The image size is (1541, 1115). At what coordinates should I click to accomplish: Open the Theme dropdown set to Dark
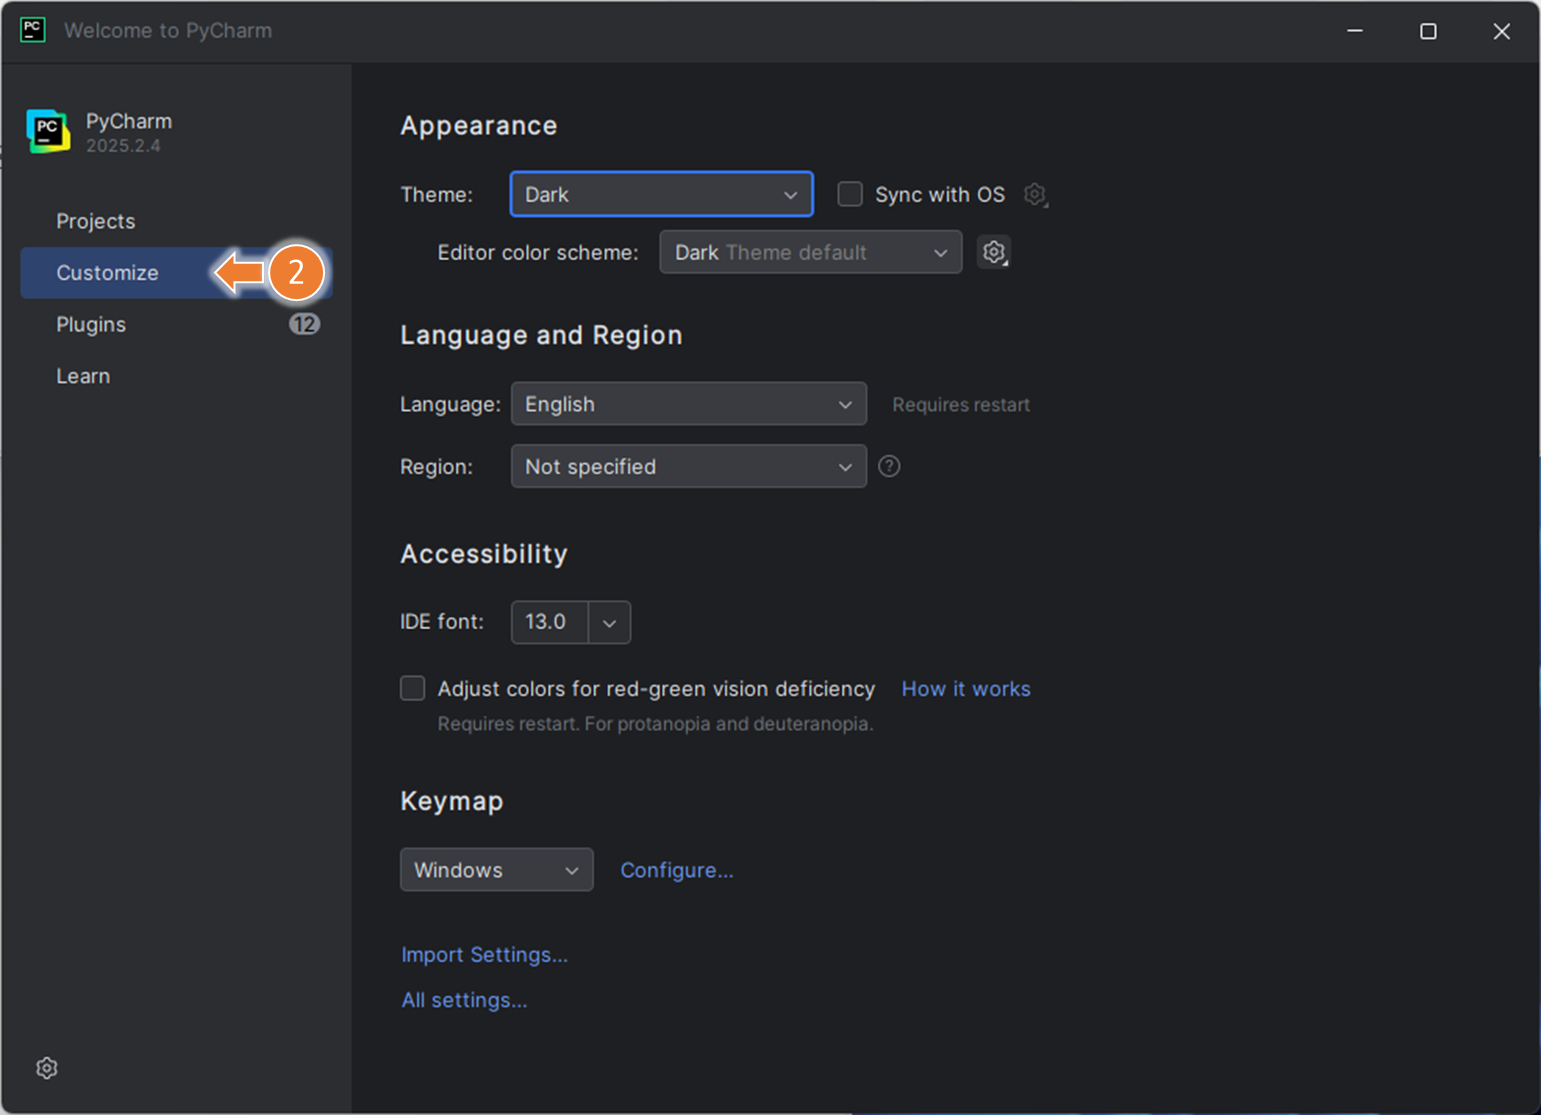(x=661, y=194)
